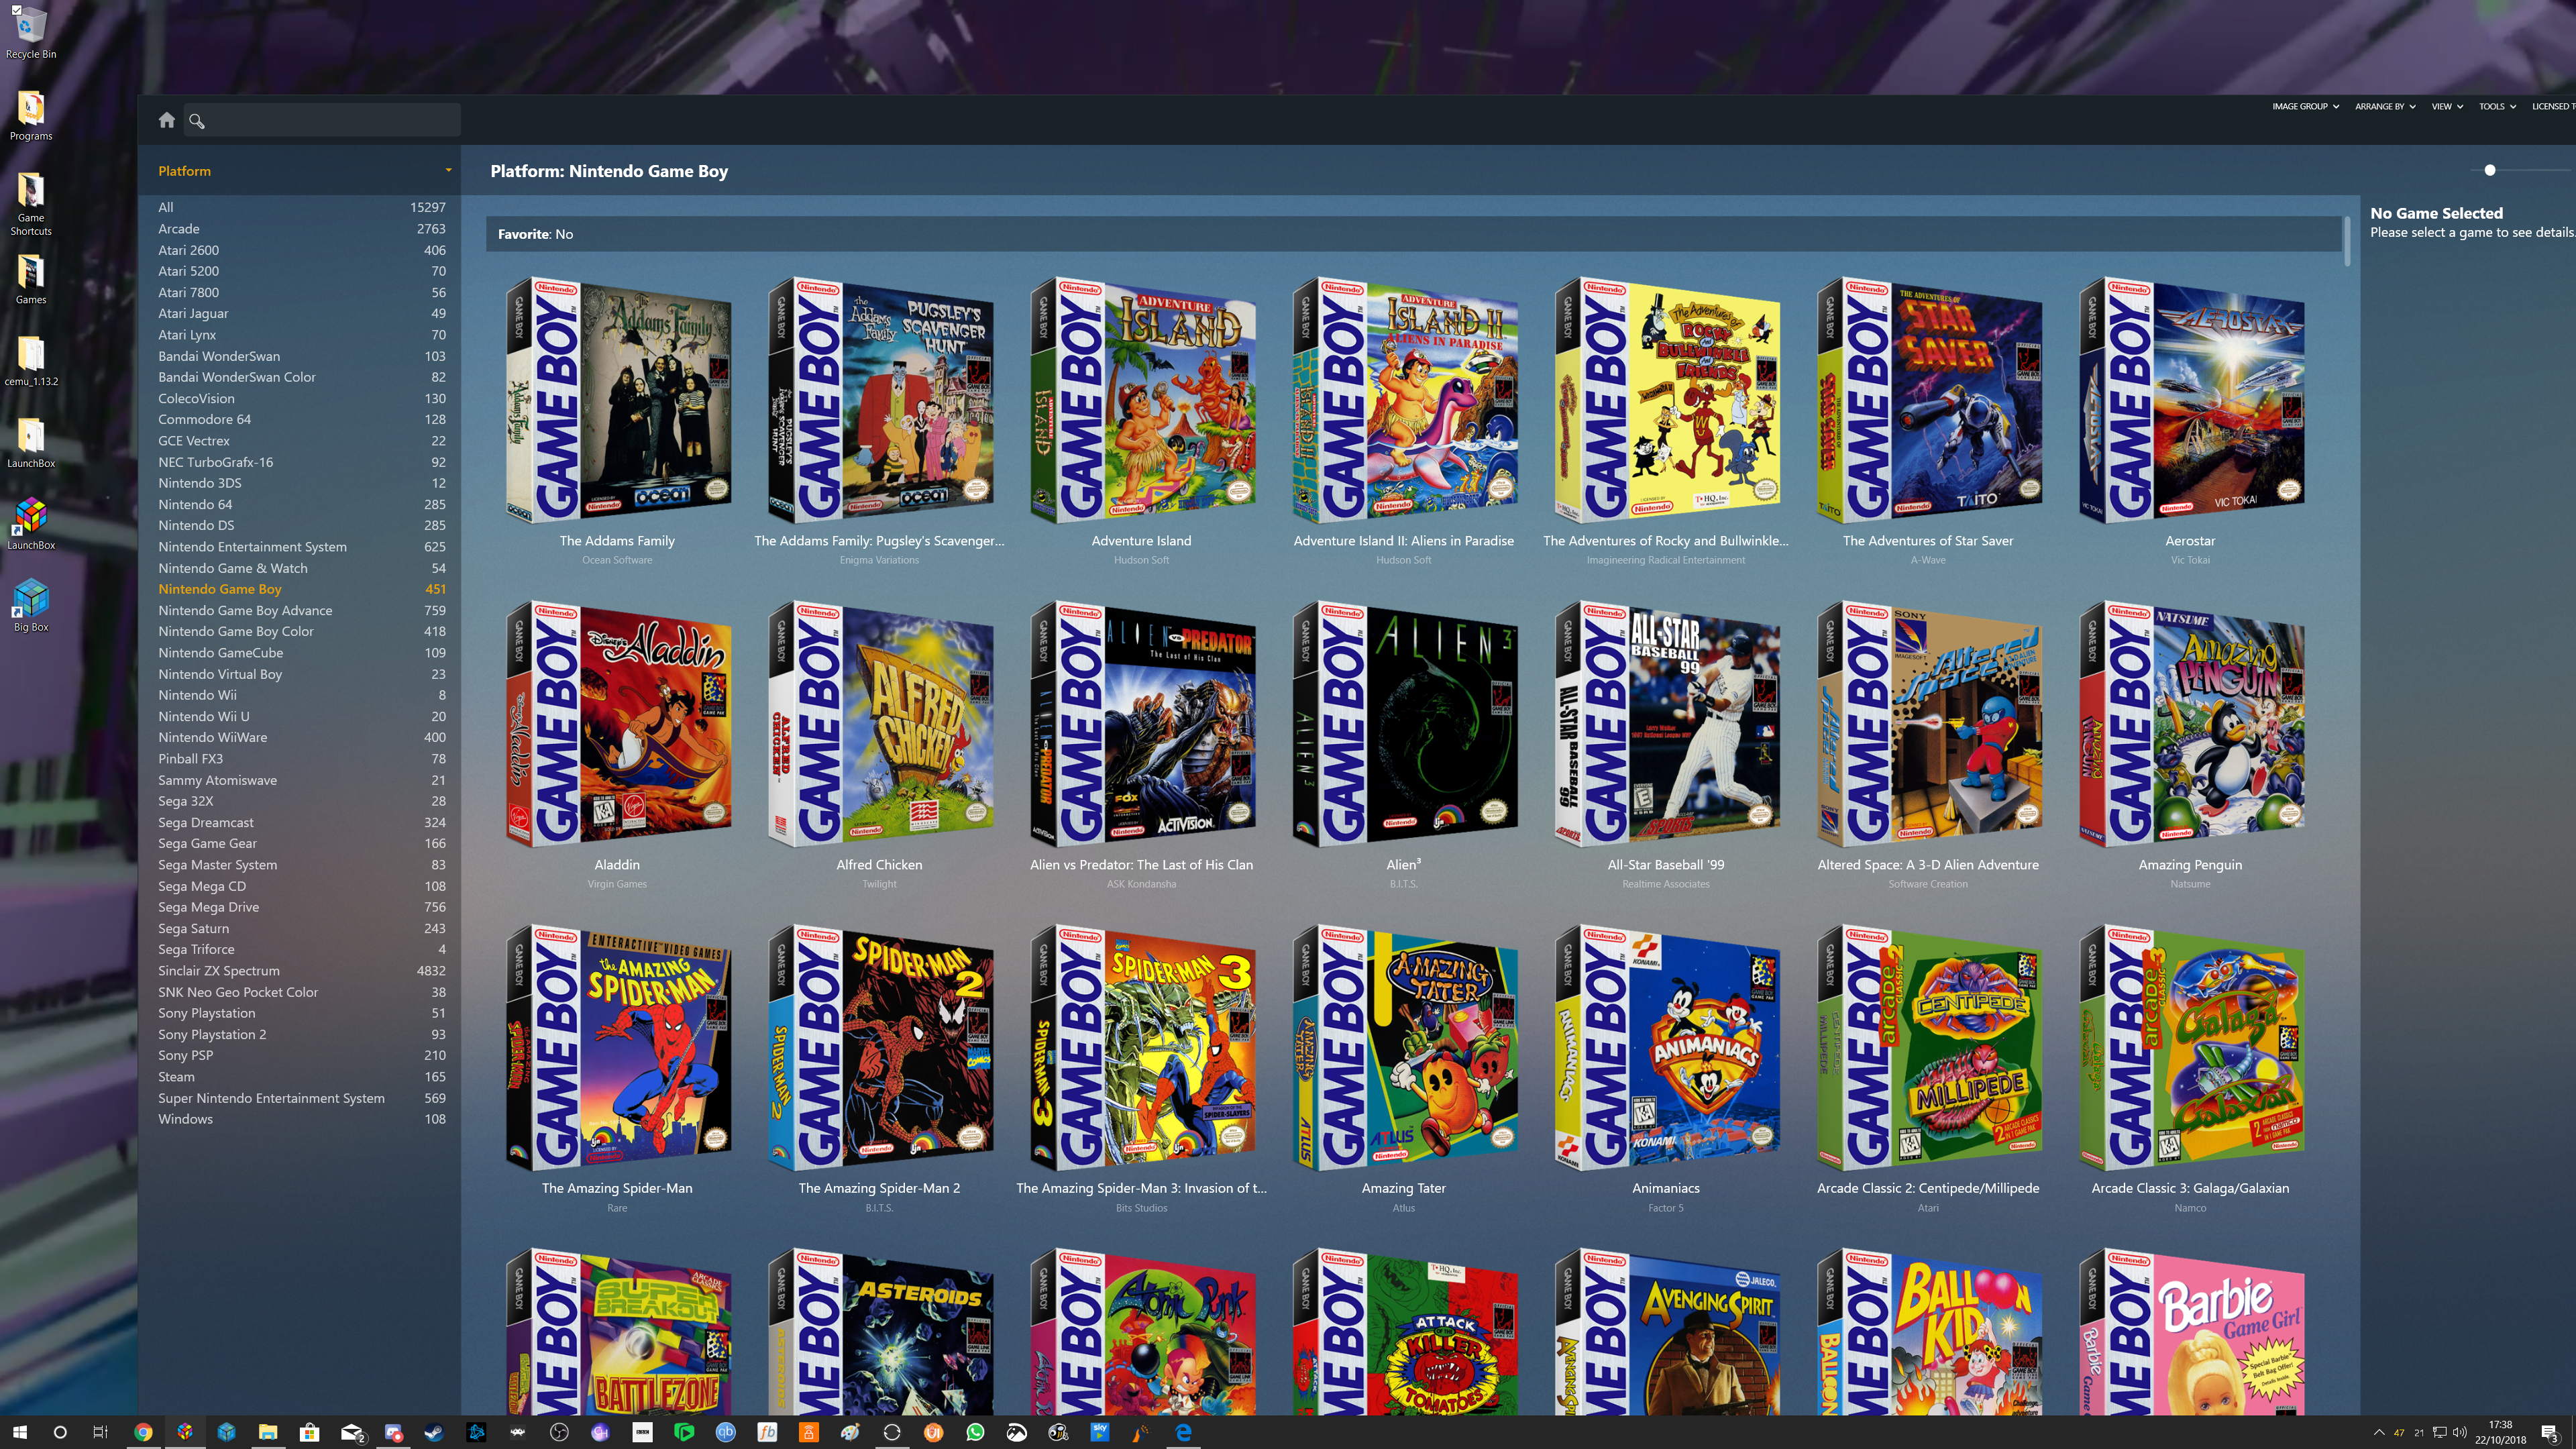2576x1449 pixels.
Task: Select Steam in the platform list
Action: coord(301,1077)
